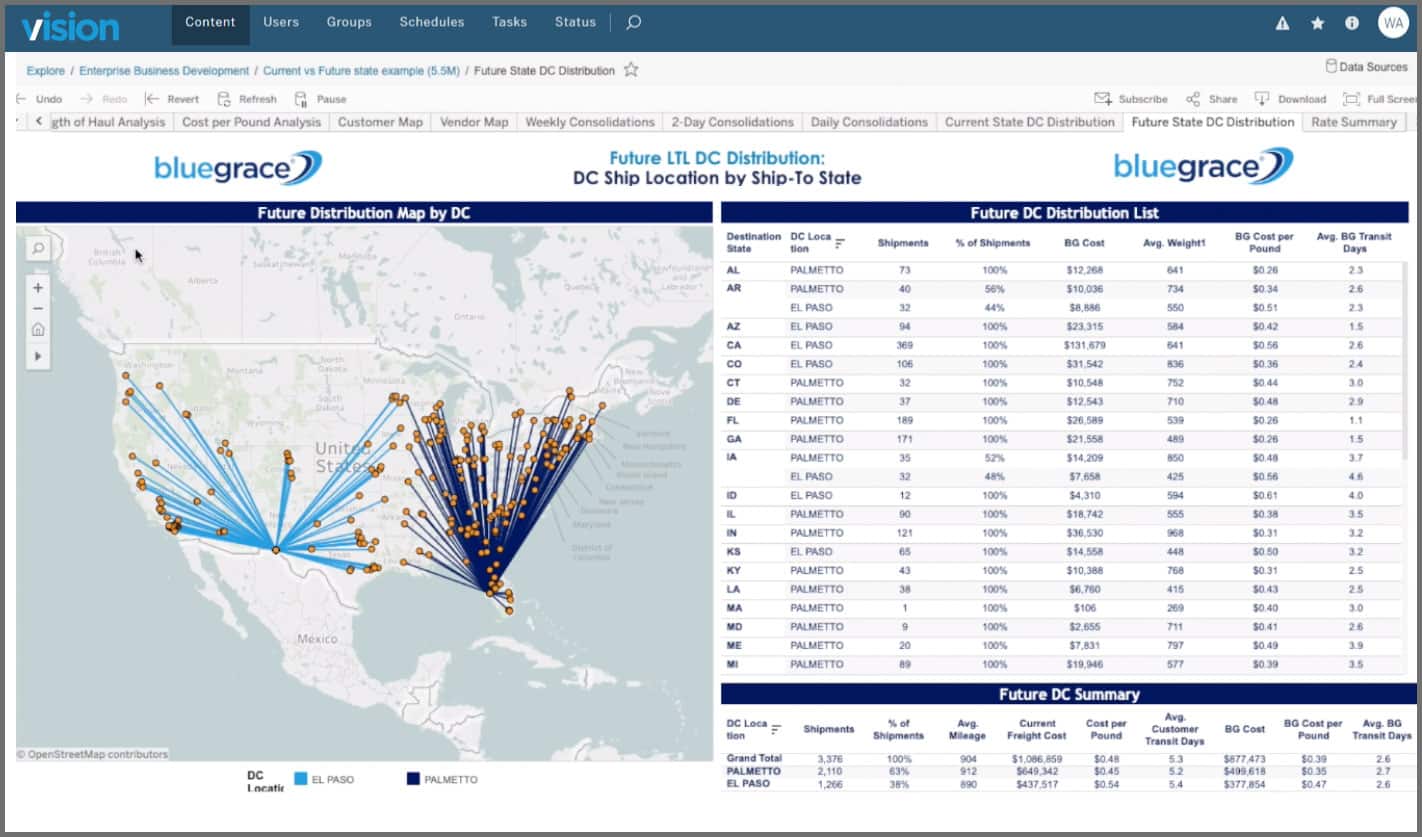Click tab strip left-scroll arrow
1422x837 pixels.
(x=38, y=122)
